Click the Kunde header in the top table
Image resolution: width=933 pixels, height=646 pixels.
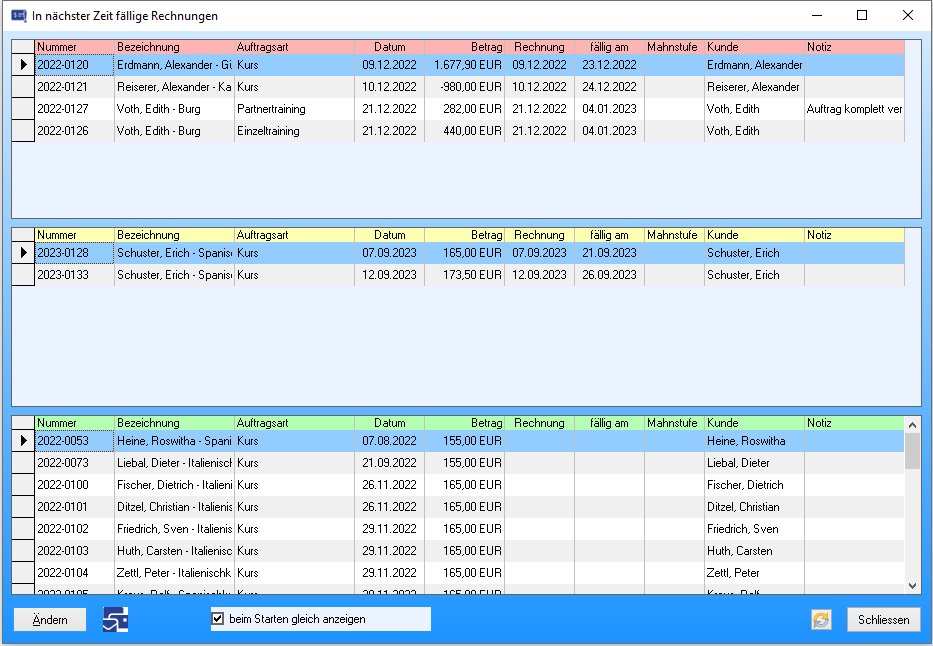754,47
